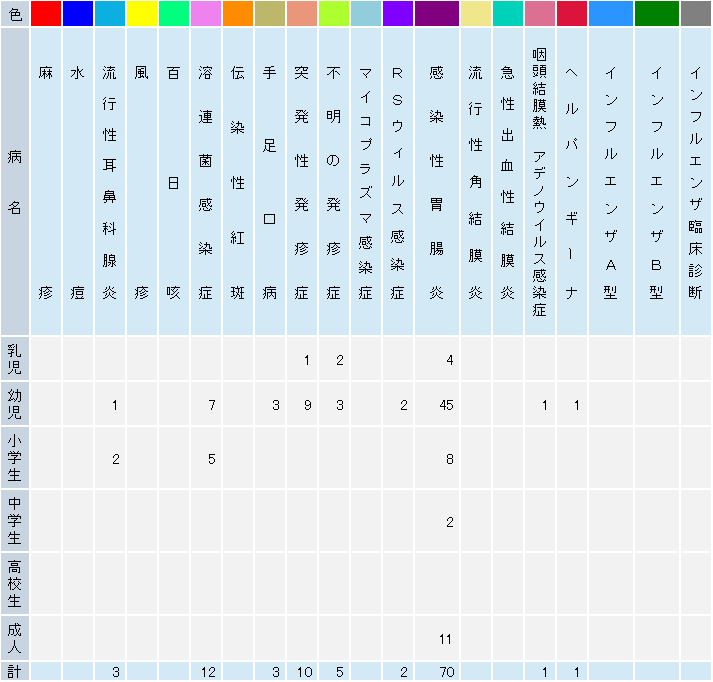Viewport: 713px width, 682px height.
Task: Click the value 45 in 幼児 row
Action: click(447, 405)
